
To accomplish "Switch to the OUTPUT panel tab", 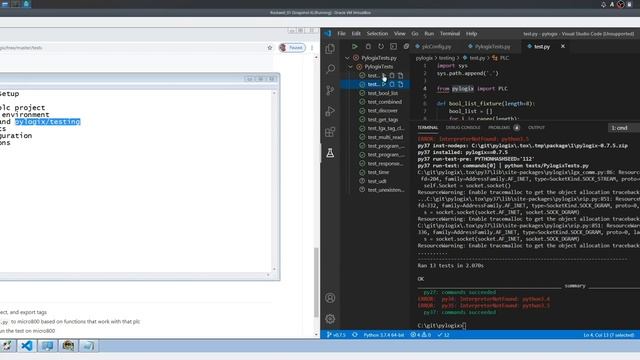I will tap(536, 128).
